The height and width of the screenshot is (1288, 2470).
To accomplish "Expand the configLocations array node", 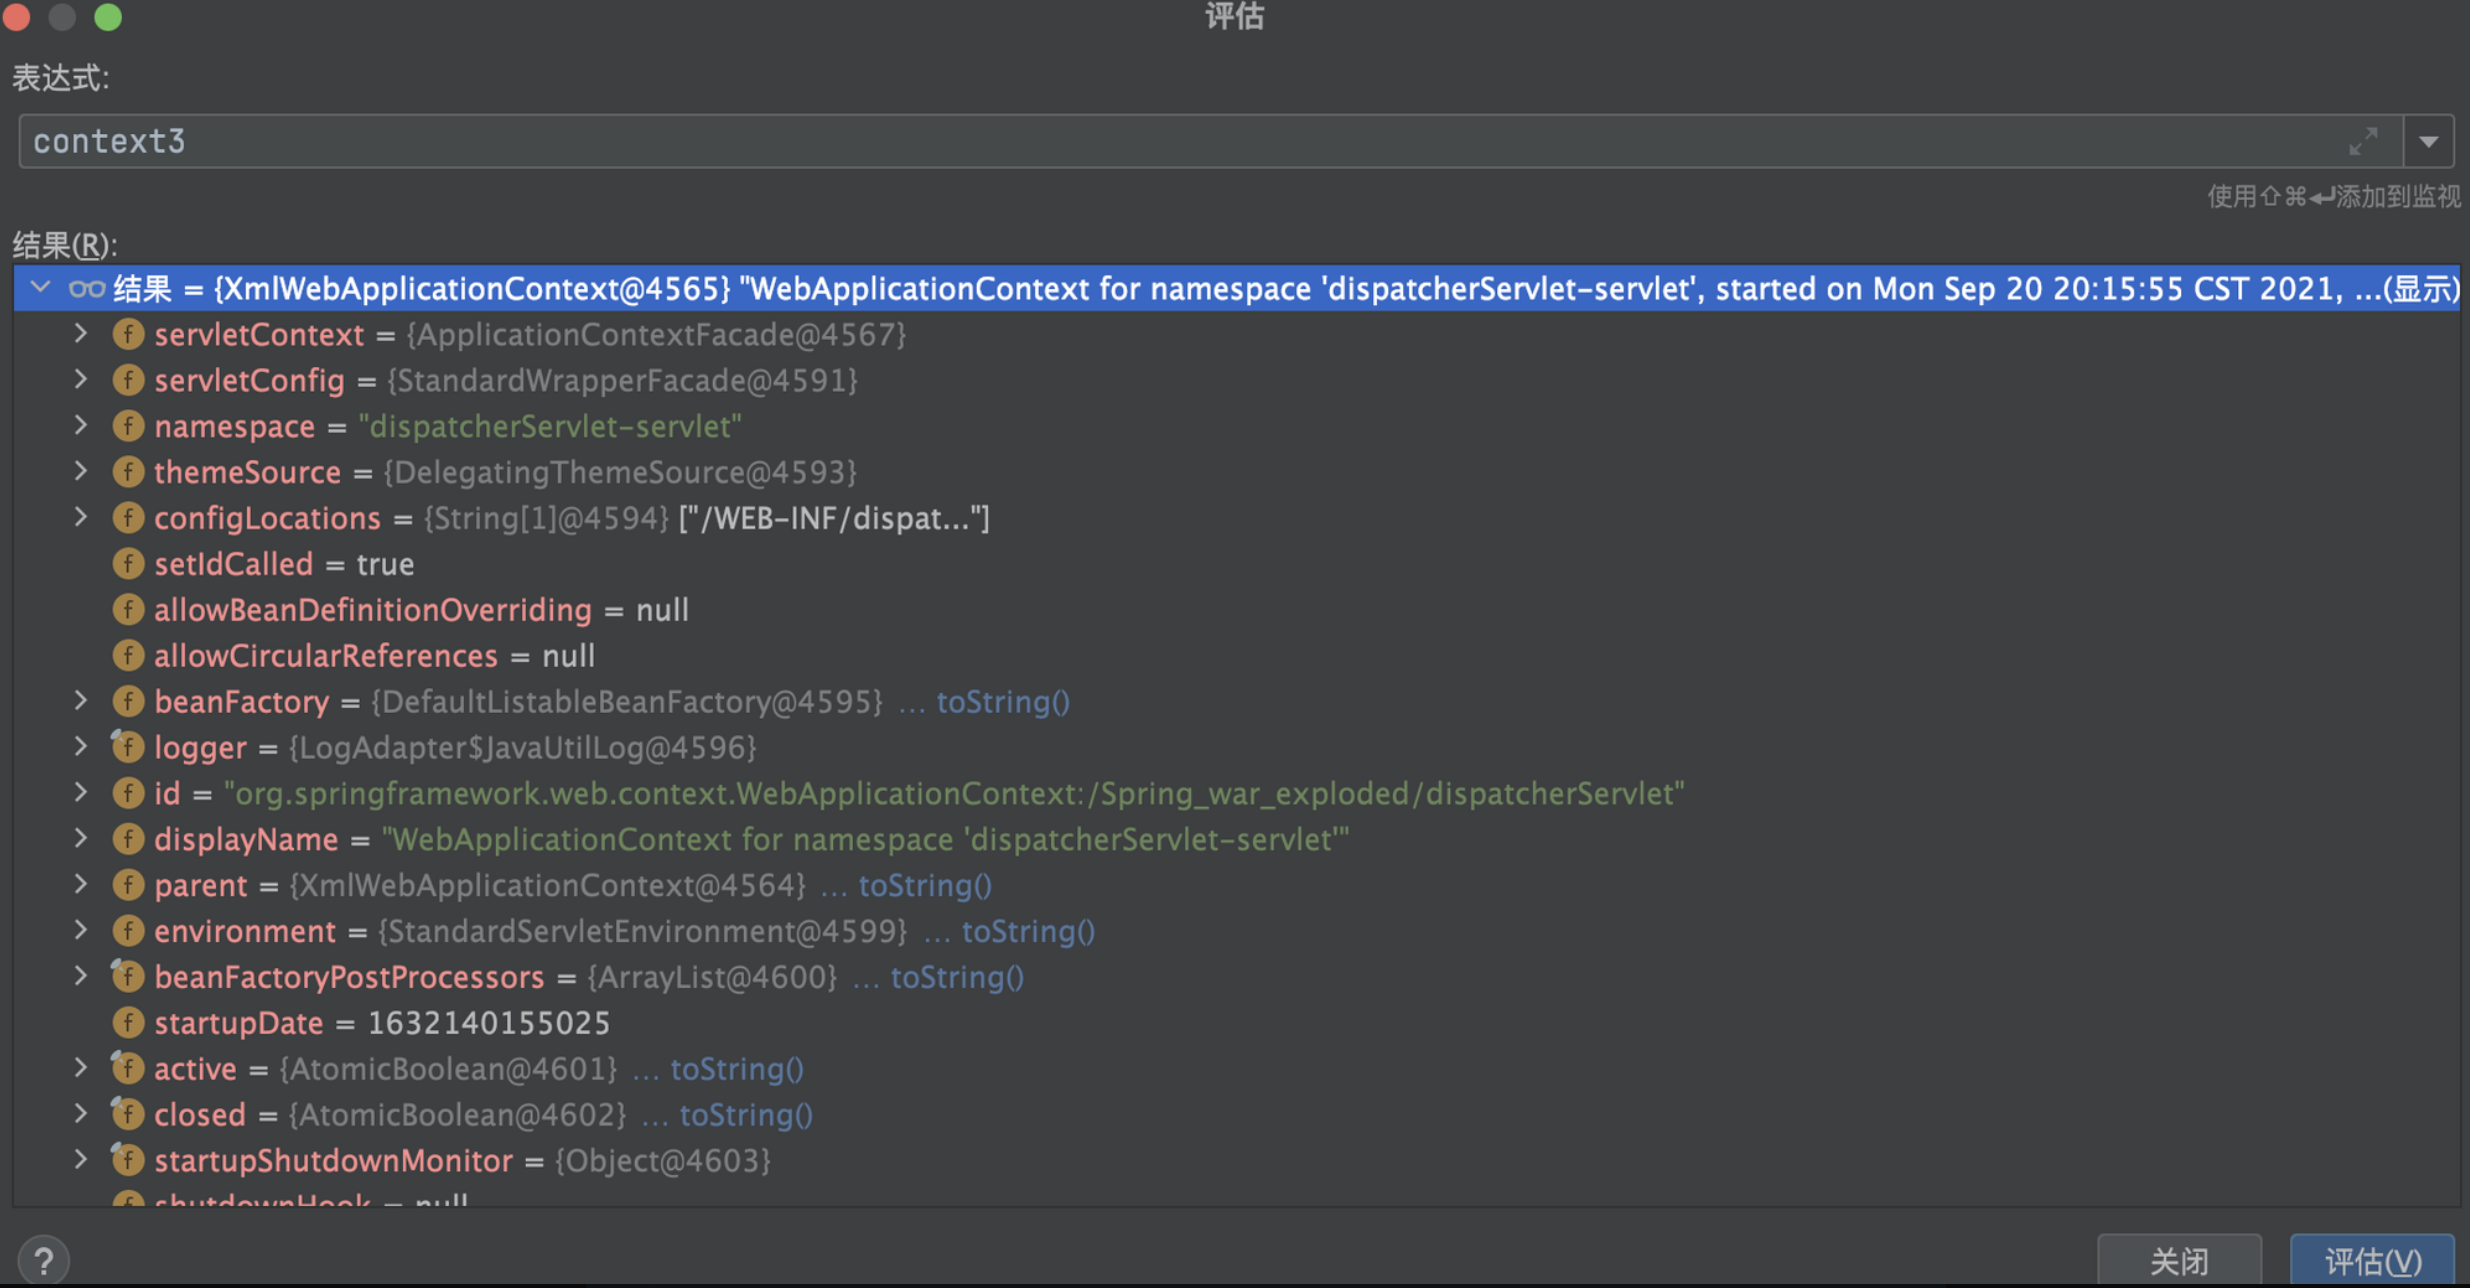I will pyautogui.click(x=81, y=517).
